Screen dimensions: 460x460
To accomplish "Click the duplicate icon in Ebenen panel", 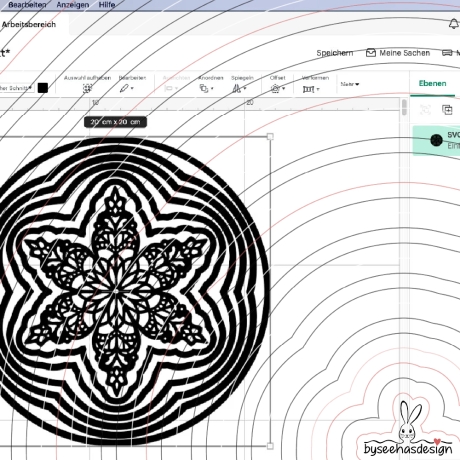I will (x=447, y=110).
